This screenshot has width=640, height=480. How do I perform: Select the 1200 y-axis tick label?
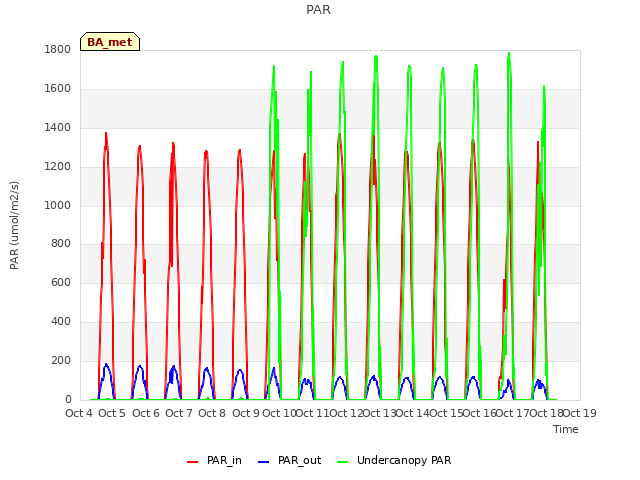[58, 167]
